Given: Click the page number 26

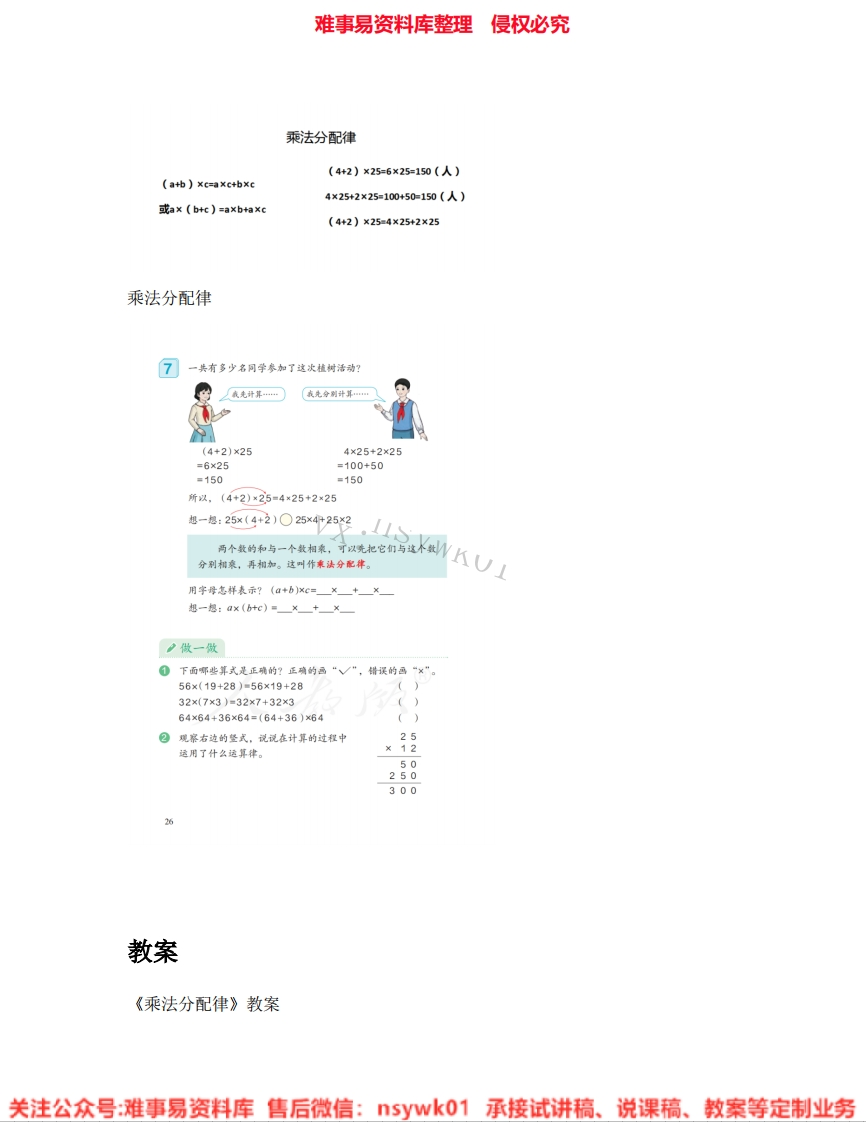Looking at the screenshot, I should click(169, 820).
